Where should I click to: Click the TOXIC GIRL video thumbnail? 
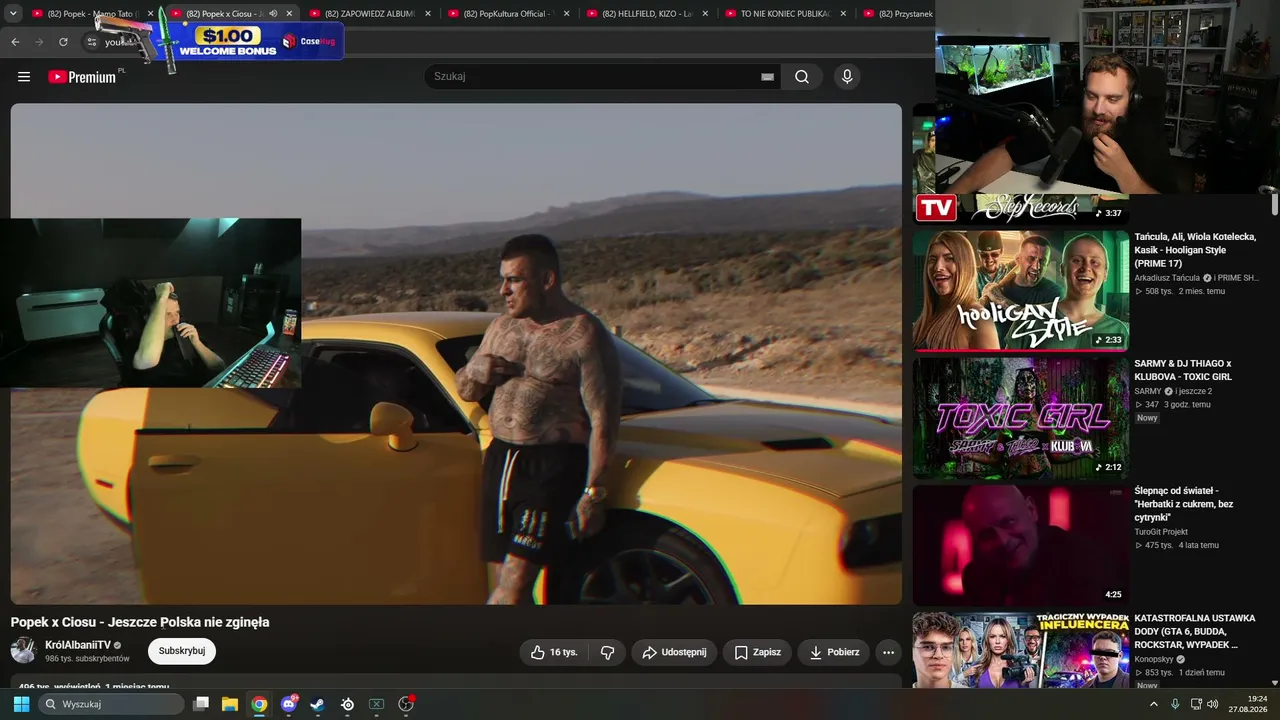pyautogui.click(x=1021, y=418)
